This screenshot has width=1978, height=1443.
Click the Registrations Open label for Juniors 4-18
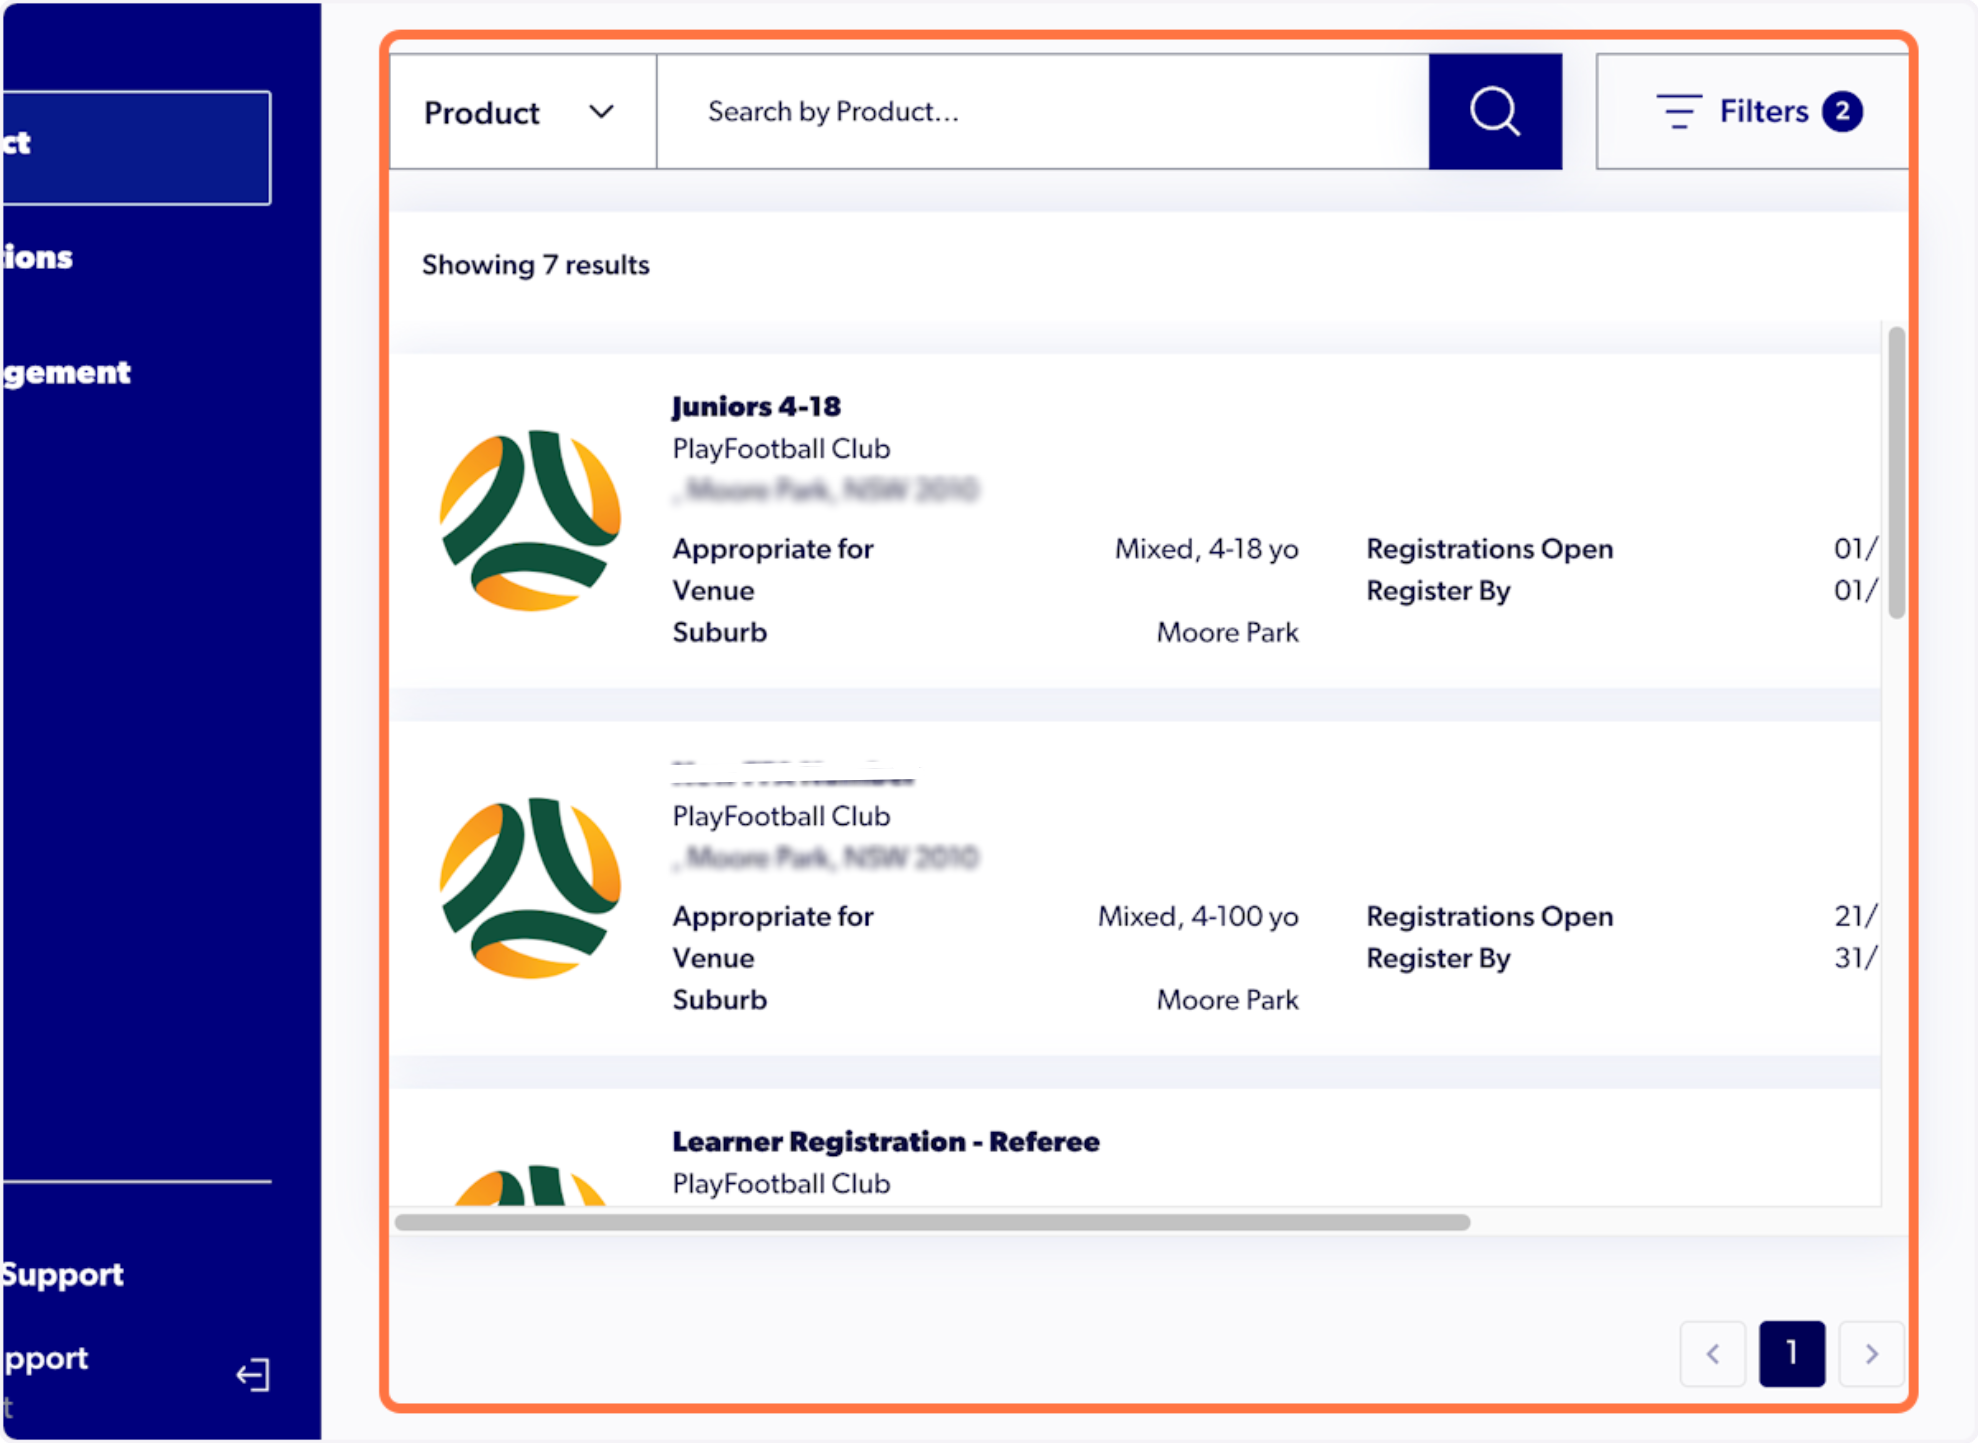pos(1490,549)
